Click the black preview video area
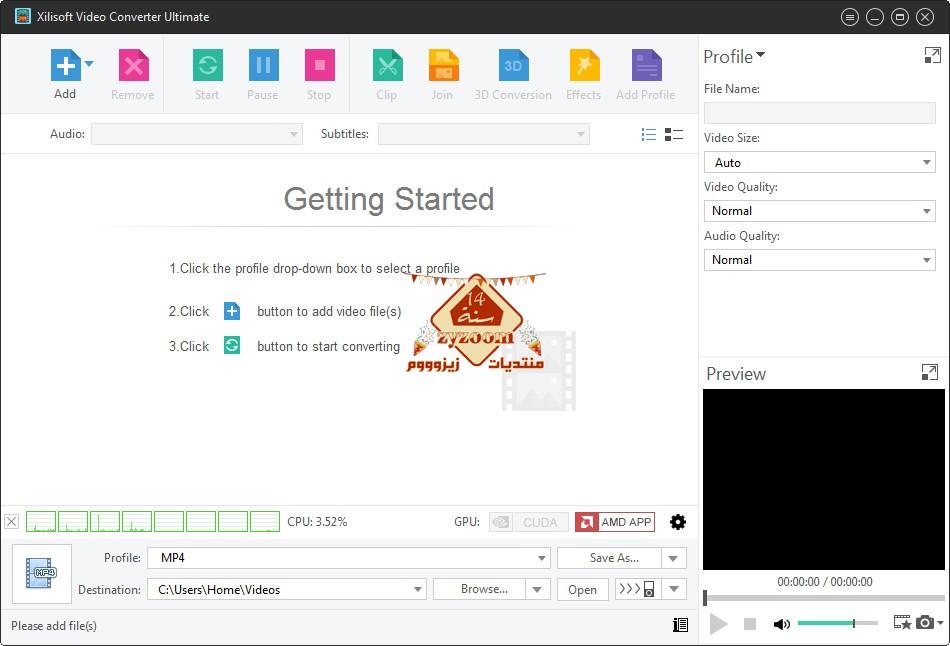The image size is (950, 646). (x=824, y=479)
